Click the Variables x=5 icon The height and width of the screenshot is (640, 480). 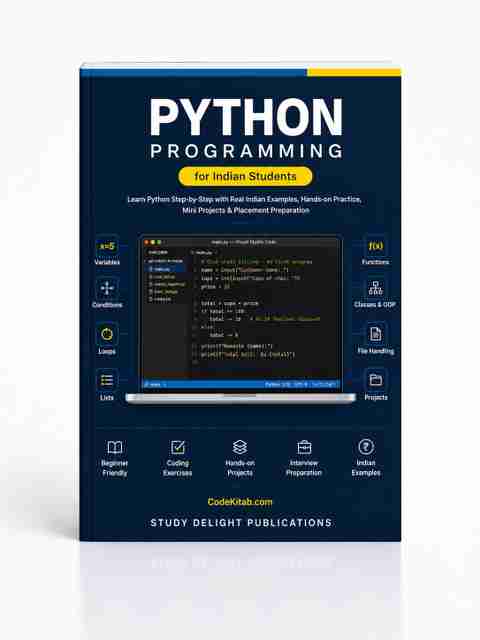[107, 247]
